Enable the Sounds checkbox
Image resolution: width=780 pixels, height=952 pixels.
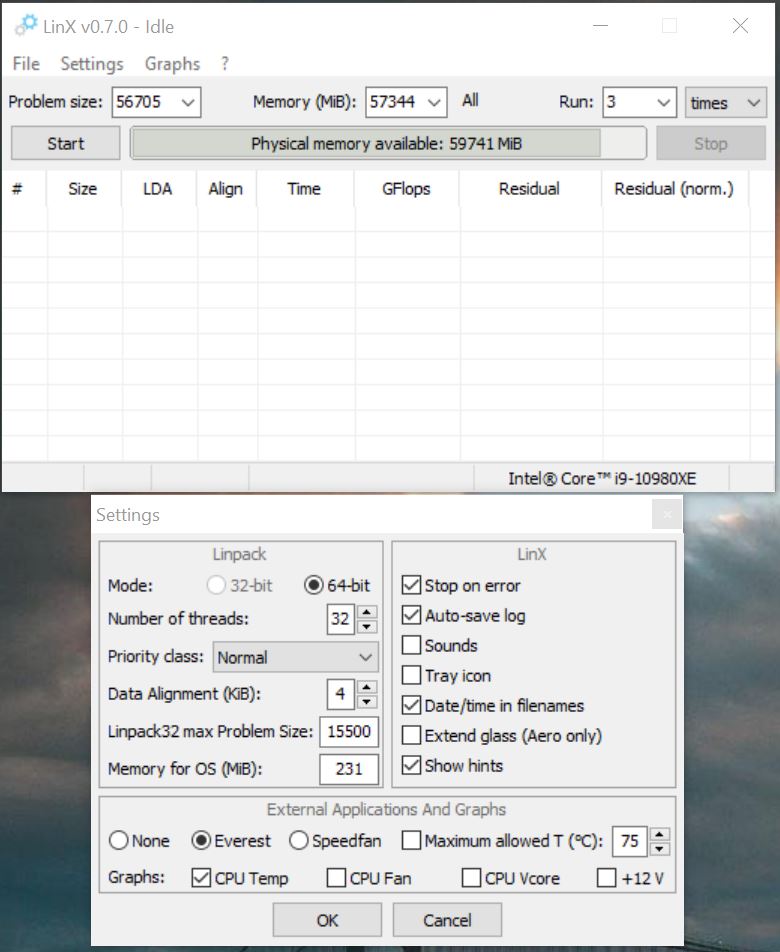point(412,645)
